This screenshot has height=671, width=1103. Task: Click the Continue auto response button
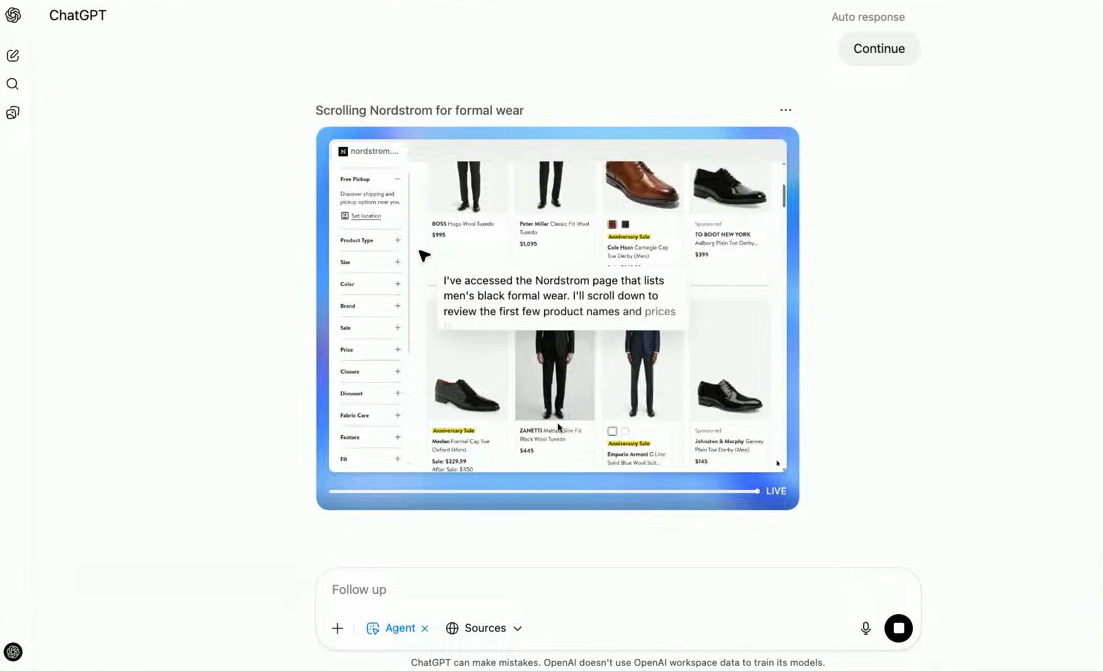(879, 49)
